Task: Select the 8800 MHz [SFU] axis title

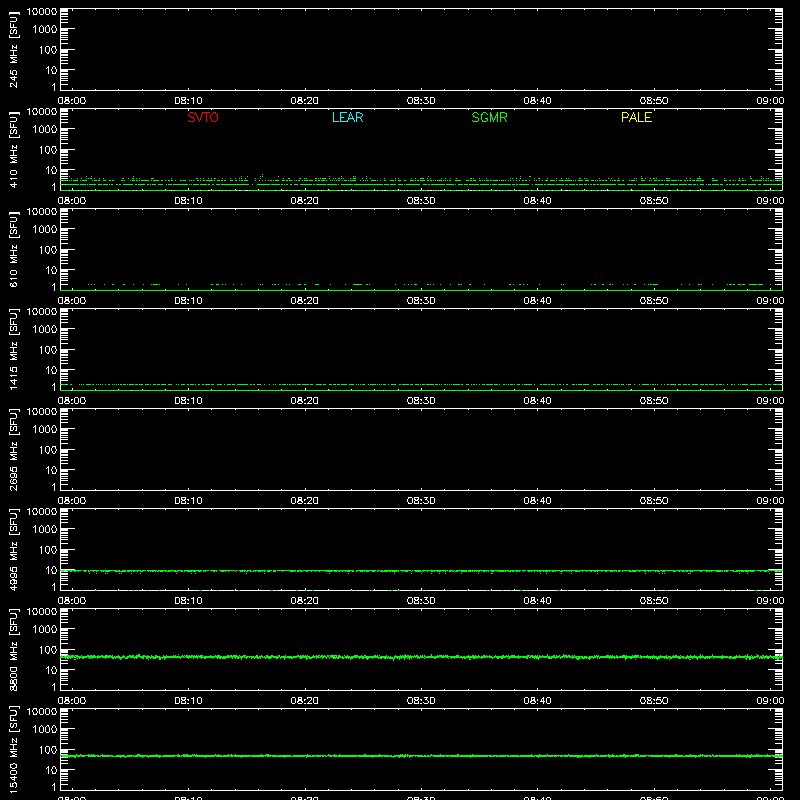Action: 13,649
